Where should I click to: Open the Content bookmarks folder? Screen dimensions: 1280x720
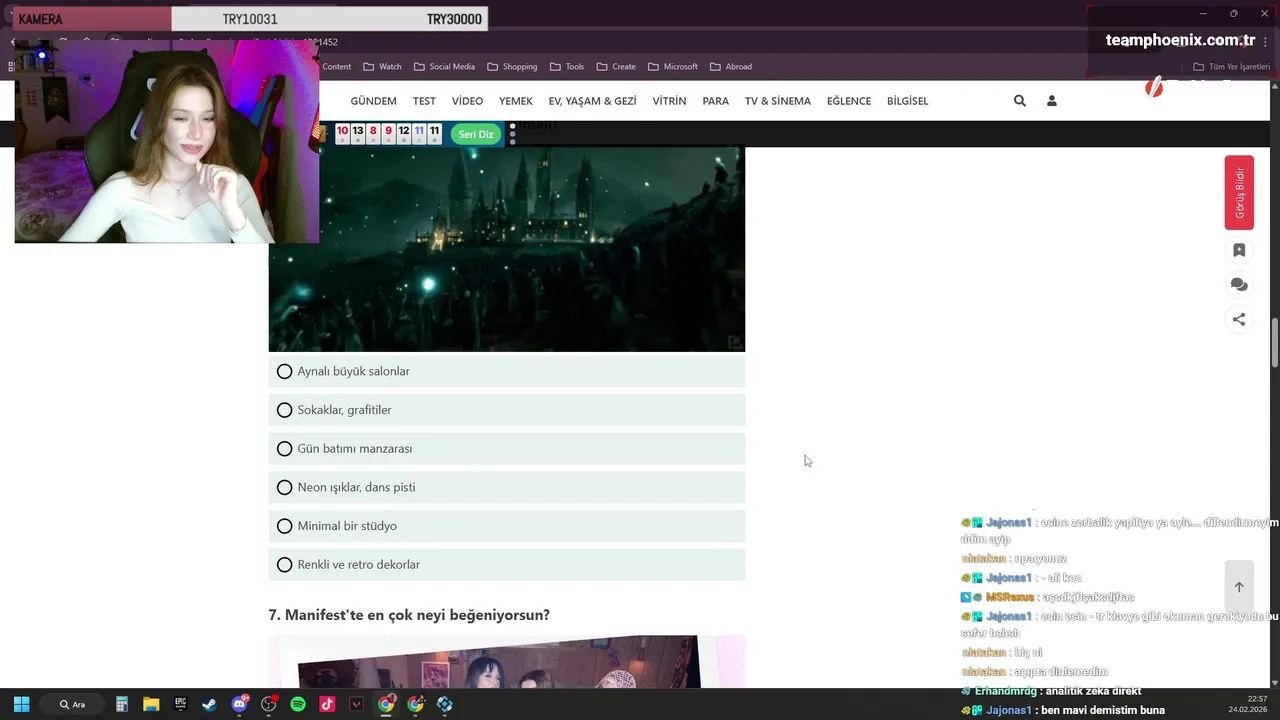click(x=336, y=67)
